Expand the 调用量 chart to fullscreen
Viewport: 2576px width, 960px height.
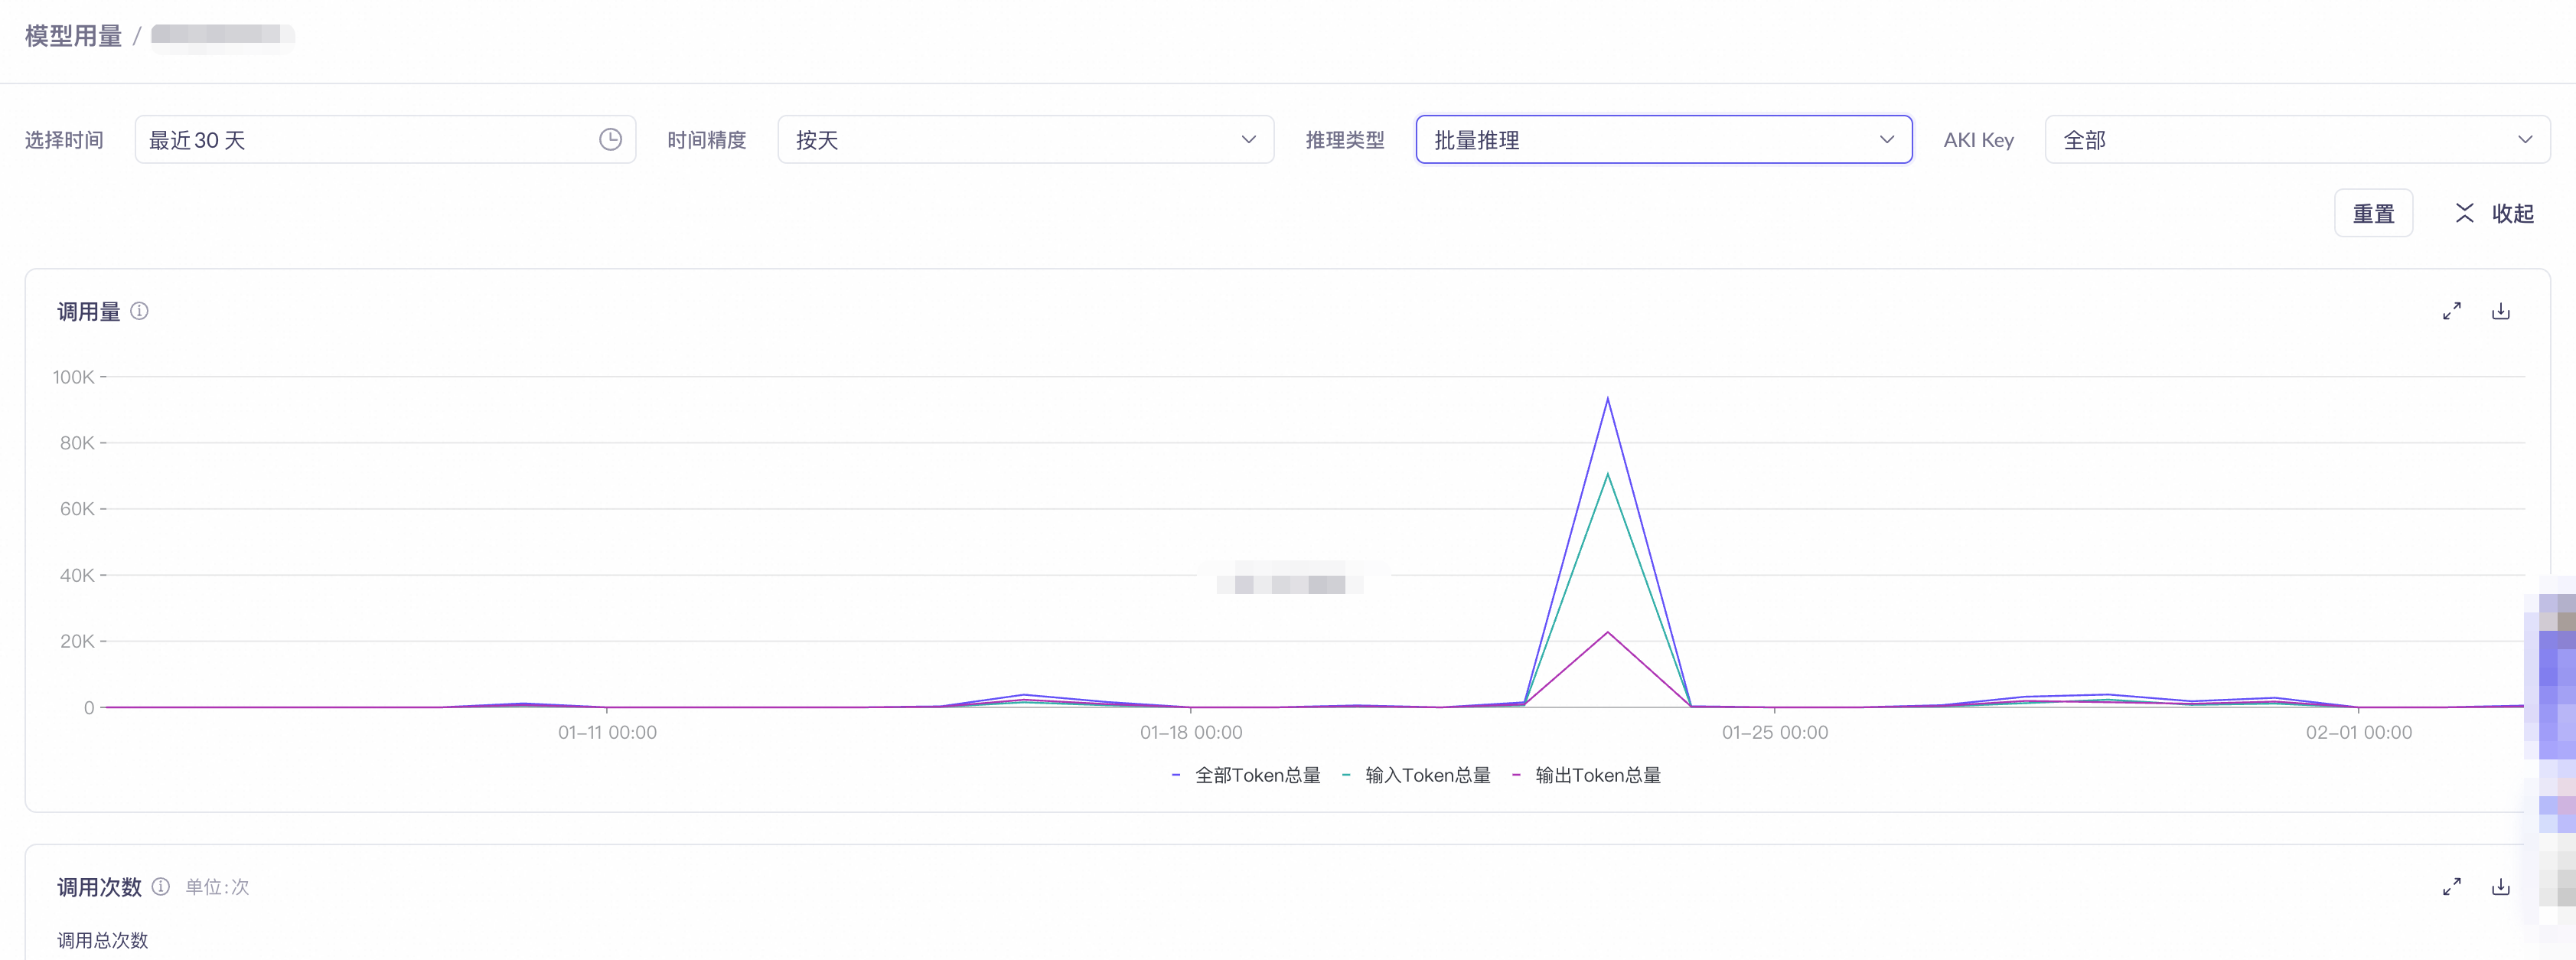pyautogui.click(x=2451, y=311)
